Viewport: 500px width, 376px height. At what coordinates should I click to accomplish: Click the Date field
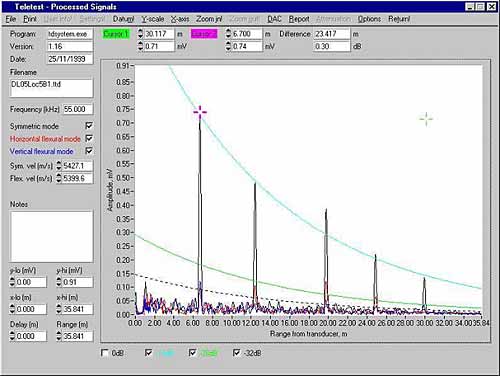click(x=70, y=59)
